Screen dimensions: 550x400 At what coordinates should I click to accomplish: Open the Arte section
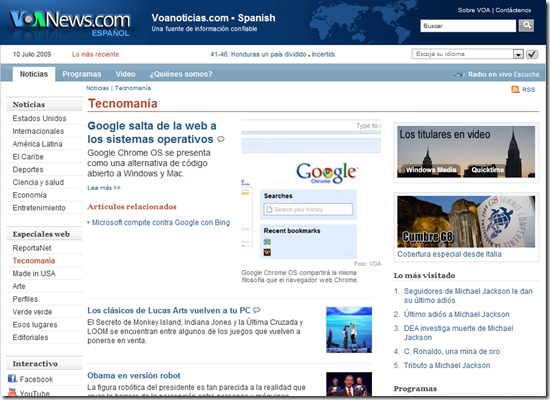[x=19, y=286]
